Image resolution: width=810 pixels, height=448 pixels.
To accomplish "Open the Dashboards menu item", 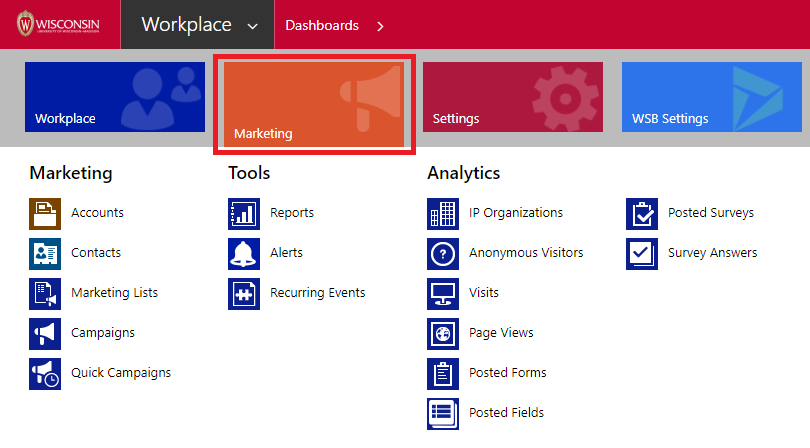I will coord(322,25).
